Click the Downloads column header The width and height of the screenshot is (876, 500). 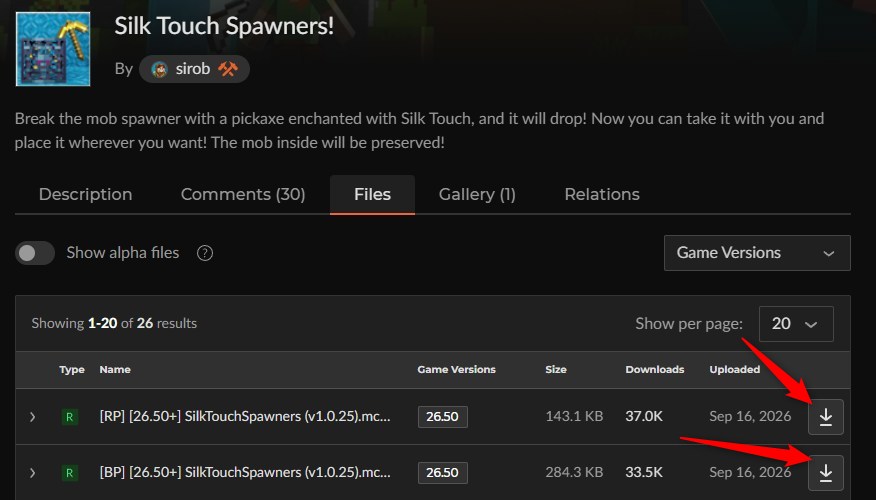pos(655,369)
